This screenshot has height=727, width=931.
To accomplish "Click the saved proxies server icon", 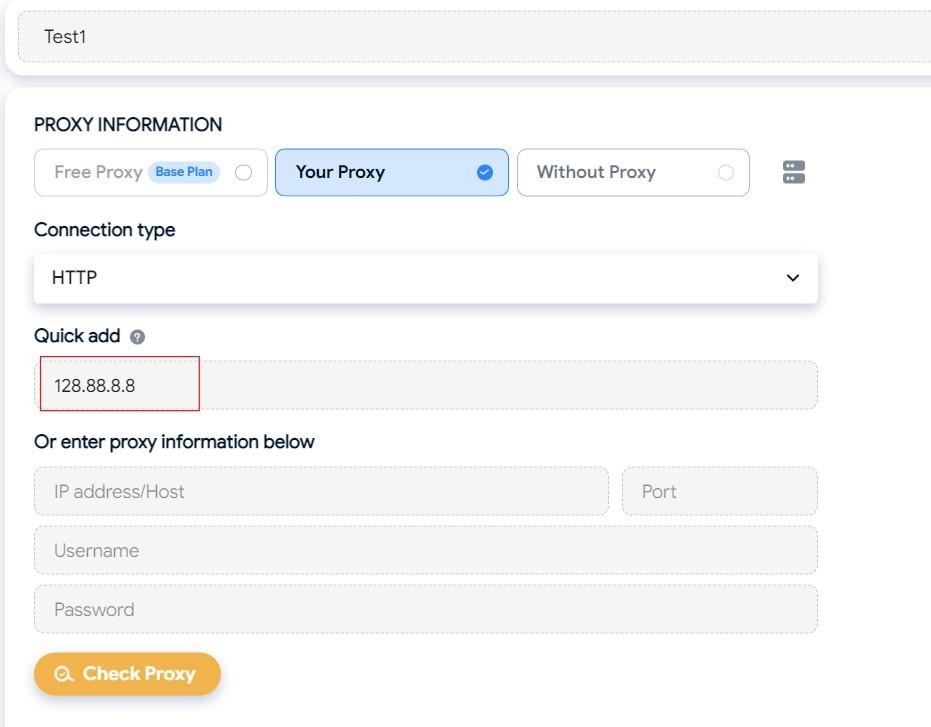I will pyautogui.click(x=794, y=172).
